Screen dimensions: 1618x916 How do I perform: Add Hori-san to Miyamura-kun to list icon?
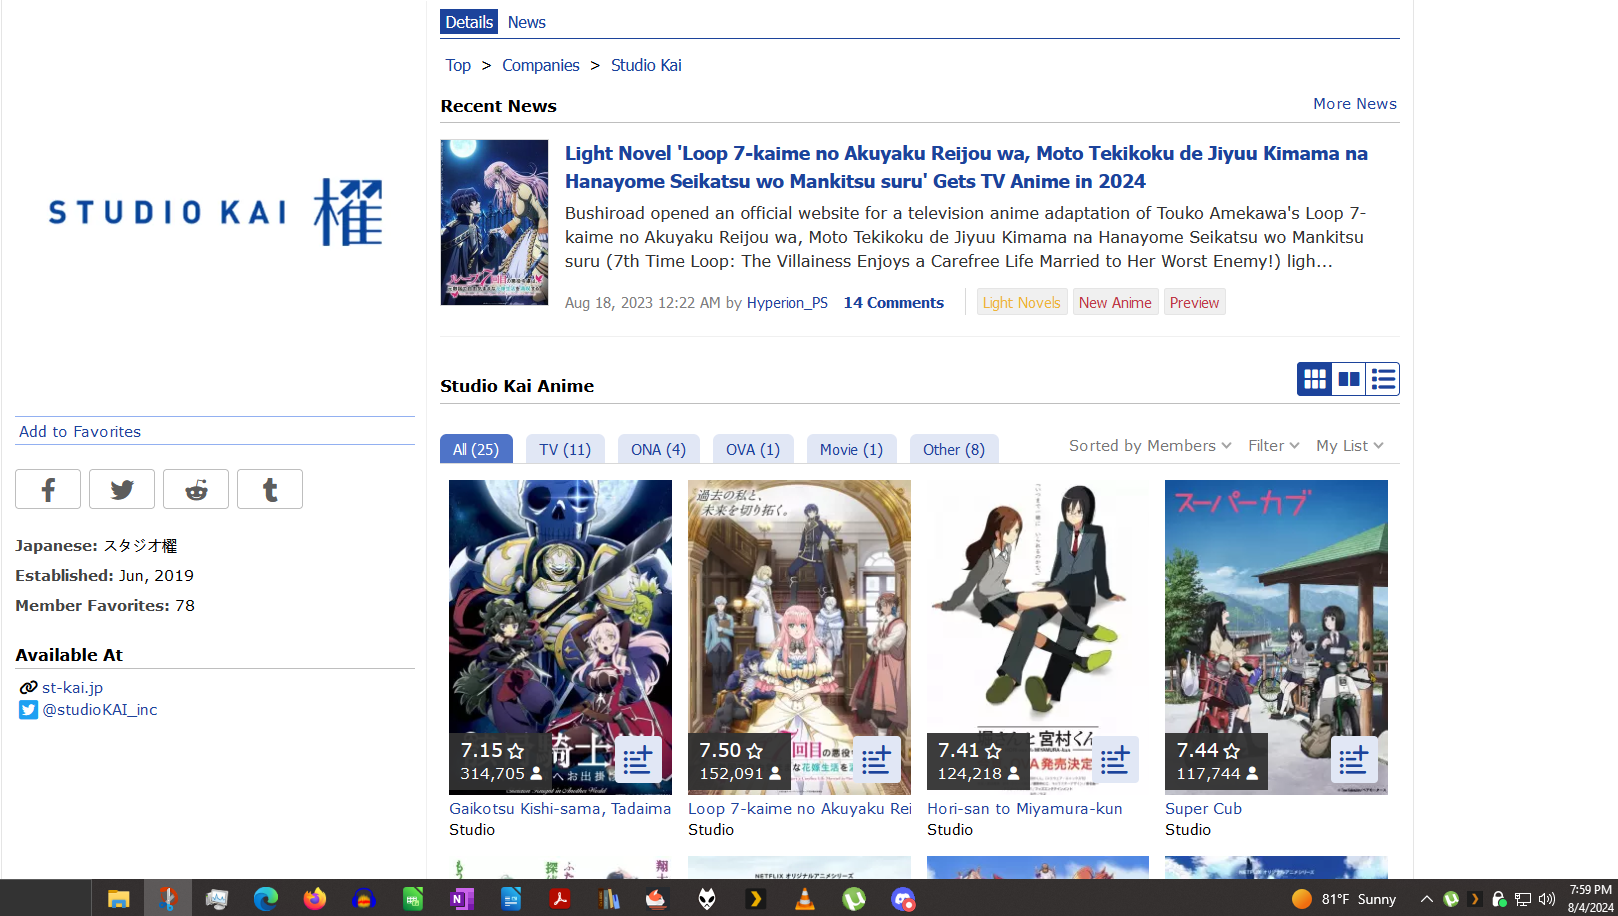[1115, 760]
